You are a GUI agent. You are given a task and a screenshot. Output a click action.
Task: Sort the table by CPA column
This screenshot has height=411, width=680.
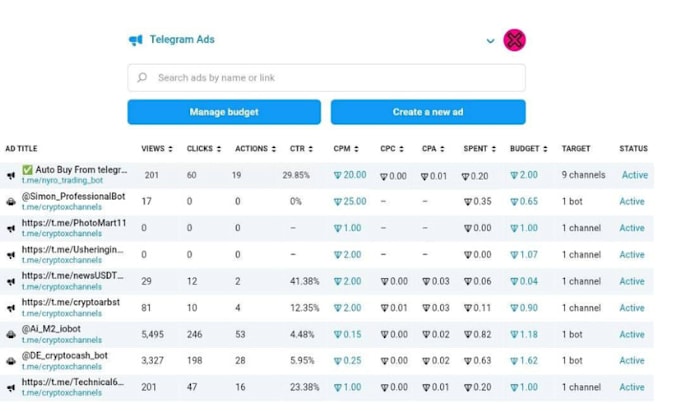click(433, 149)
